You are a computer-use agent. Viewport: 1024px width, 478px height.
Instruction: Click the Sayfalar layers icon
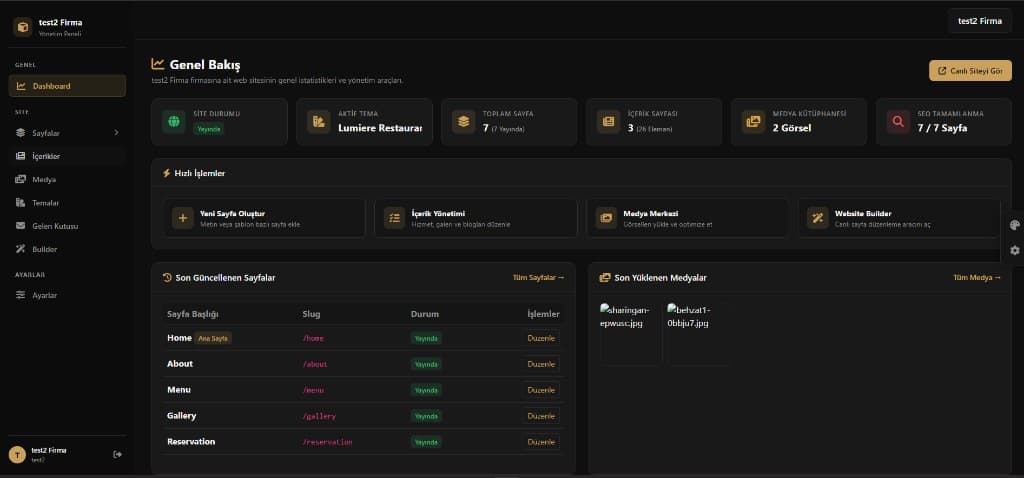20,133
